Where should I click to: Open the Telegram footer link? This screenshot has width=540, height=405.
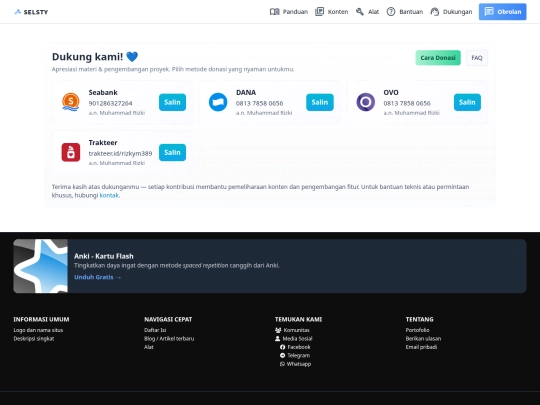(x=299, y=355)
